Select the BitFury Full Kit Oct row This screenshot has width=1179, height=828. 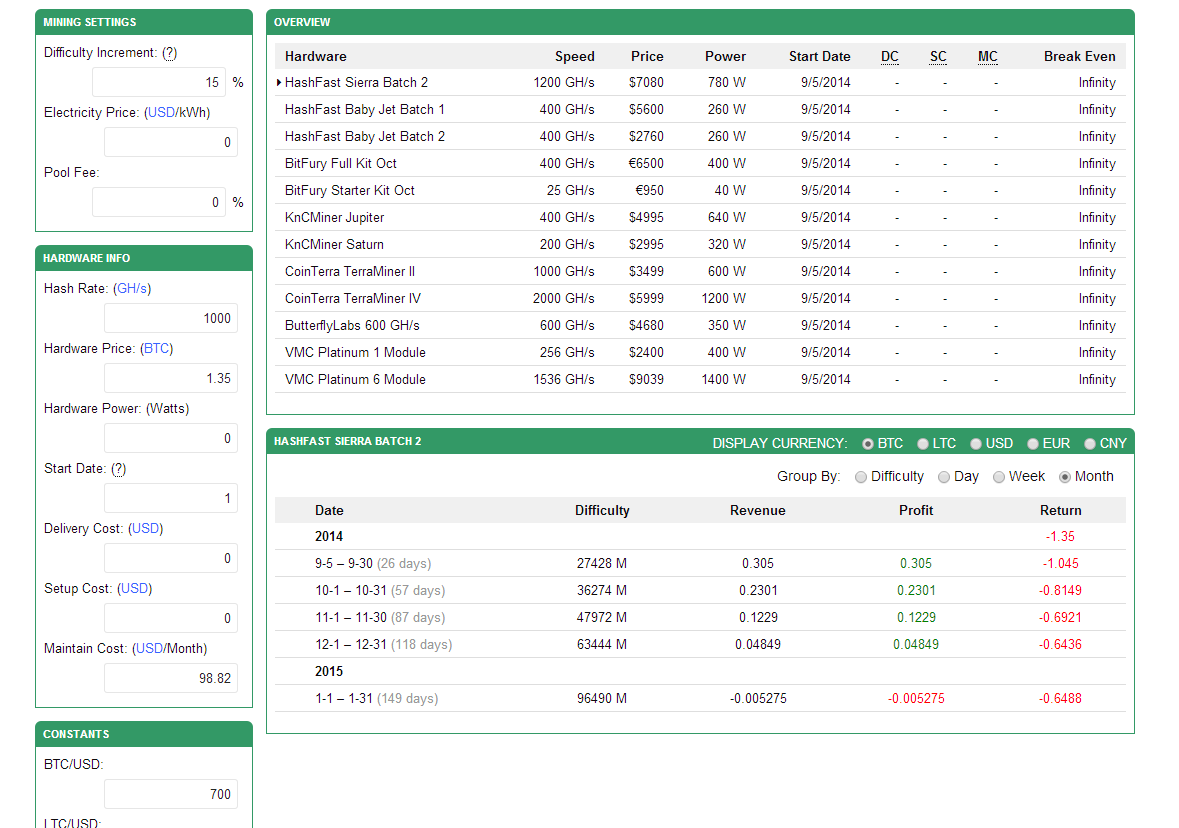(x=700, y=164)
